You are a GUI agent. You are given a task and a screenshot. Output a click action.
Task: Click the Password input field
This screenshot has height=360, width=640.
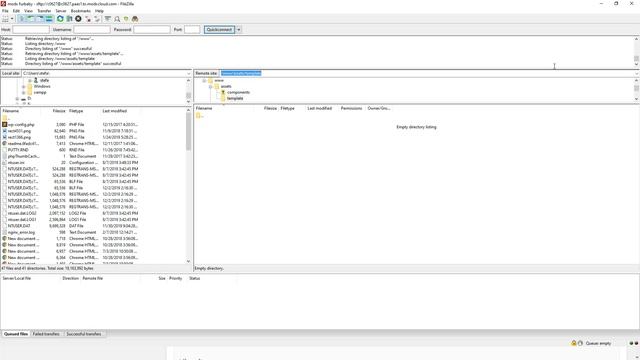click(x=152, y=29)
